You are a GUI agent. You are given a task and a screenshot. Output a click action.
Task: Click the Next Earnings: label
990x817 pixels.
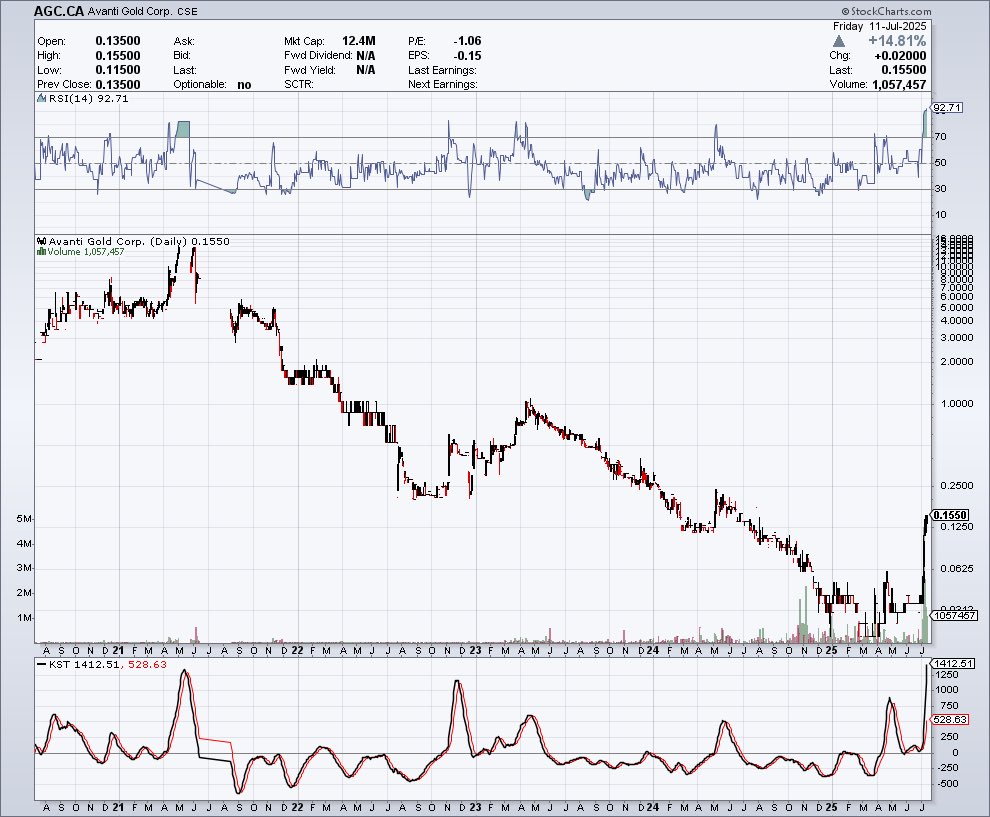(x=443, y=85)
